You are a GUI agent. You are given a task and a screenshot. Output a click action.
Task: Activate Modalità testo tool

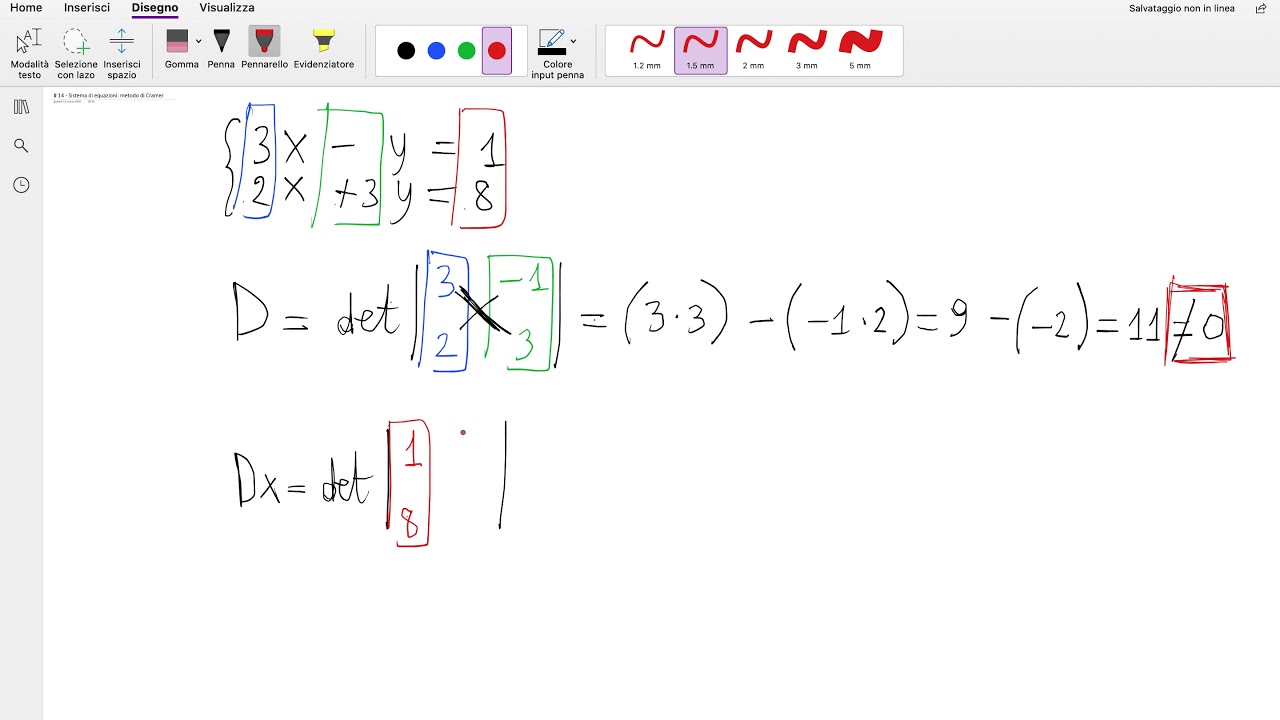click(x=30, y=53)
